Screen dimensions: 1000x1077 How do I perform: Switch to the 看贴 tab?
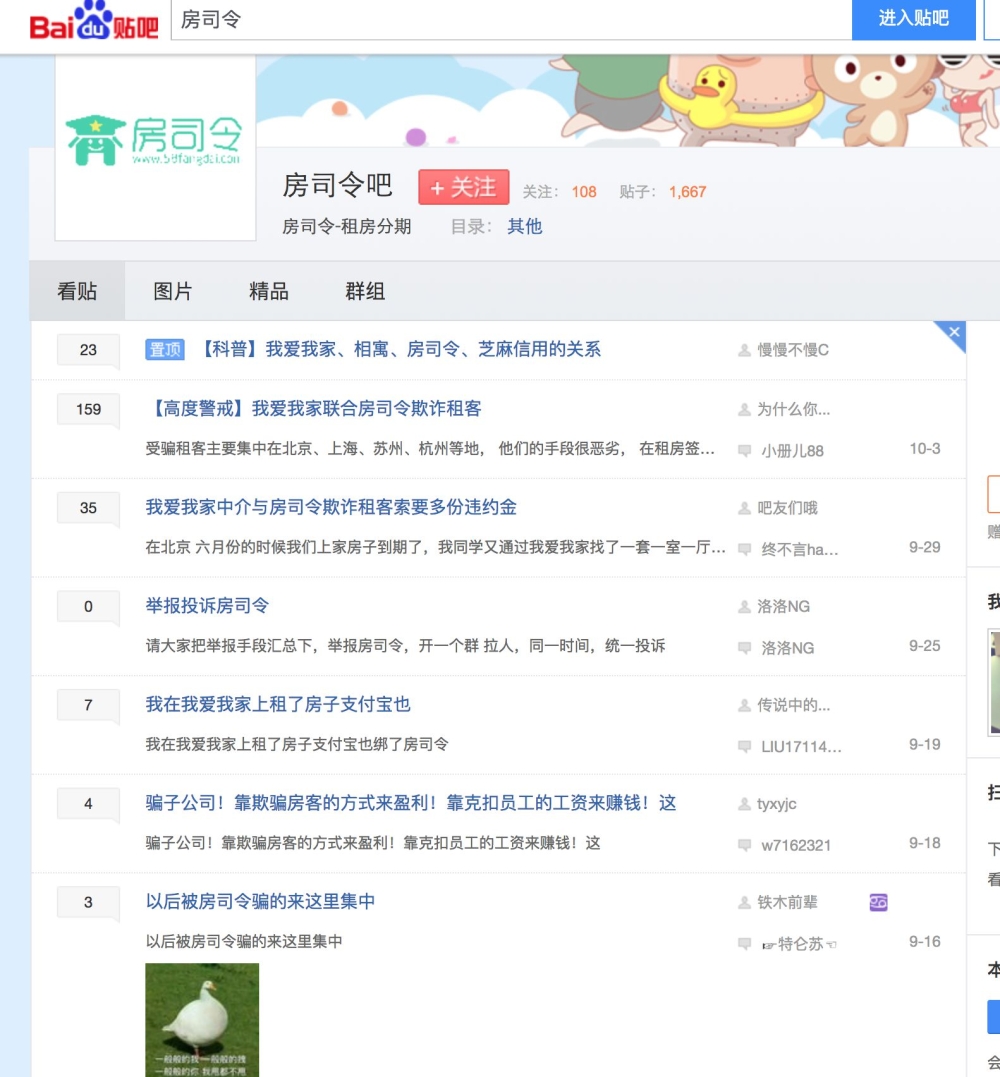point(77,291)
